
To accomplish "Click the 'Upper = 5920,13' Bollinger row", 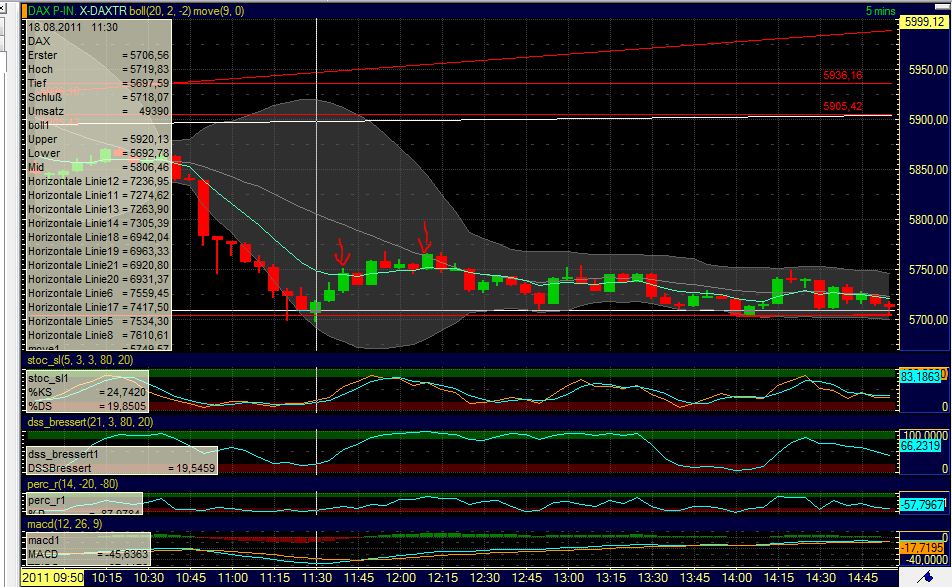I will click(98, 139).
